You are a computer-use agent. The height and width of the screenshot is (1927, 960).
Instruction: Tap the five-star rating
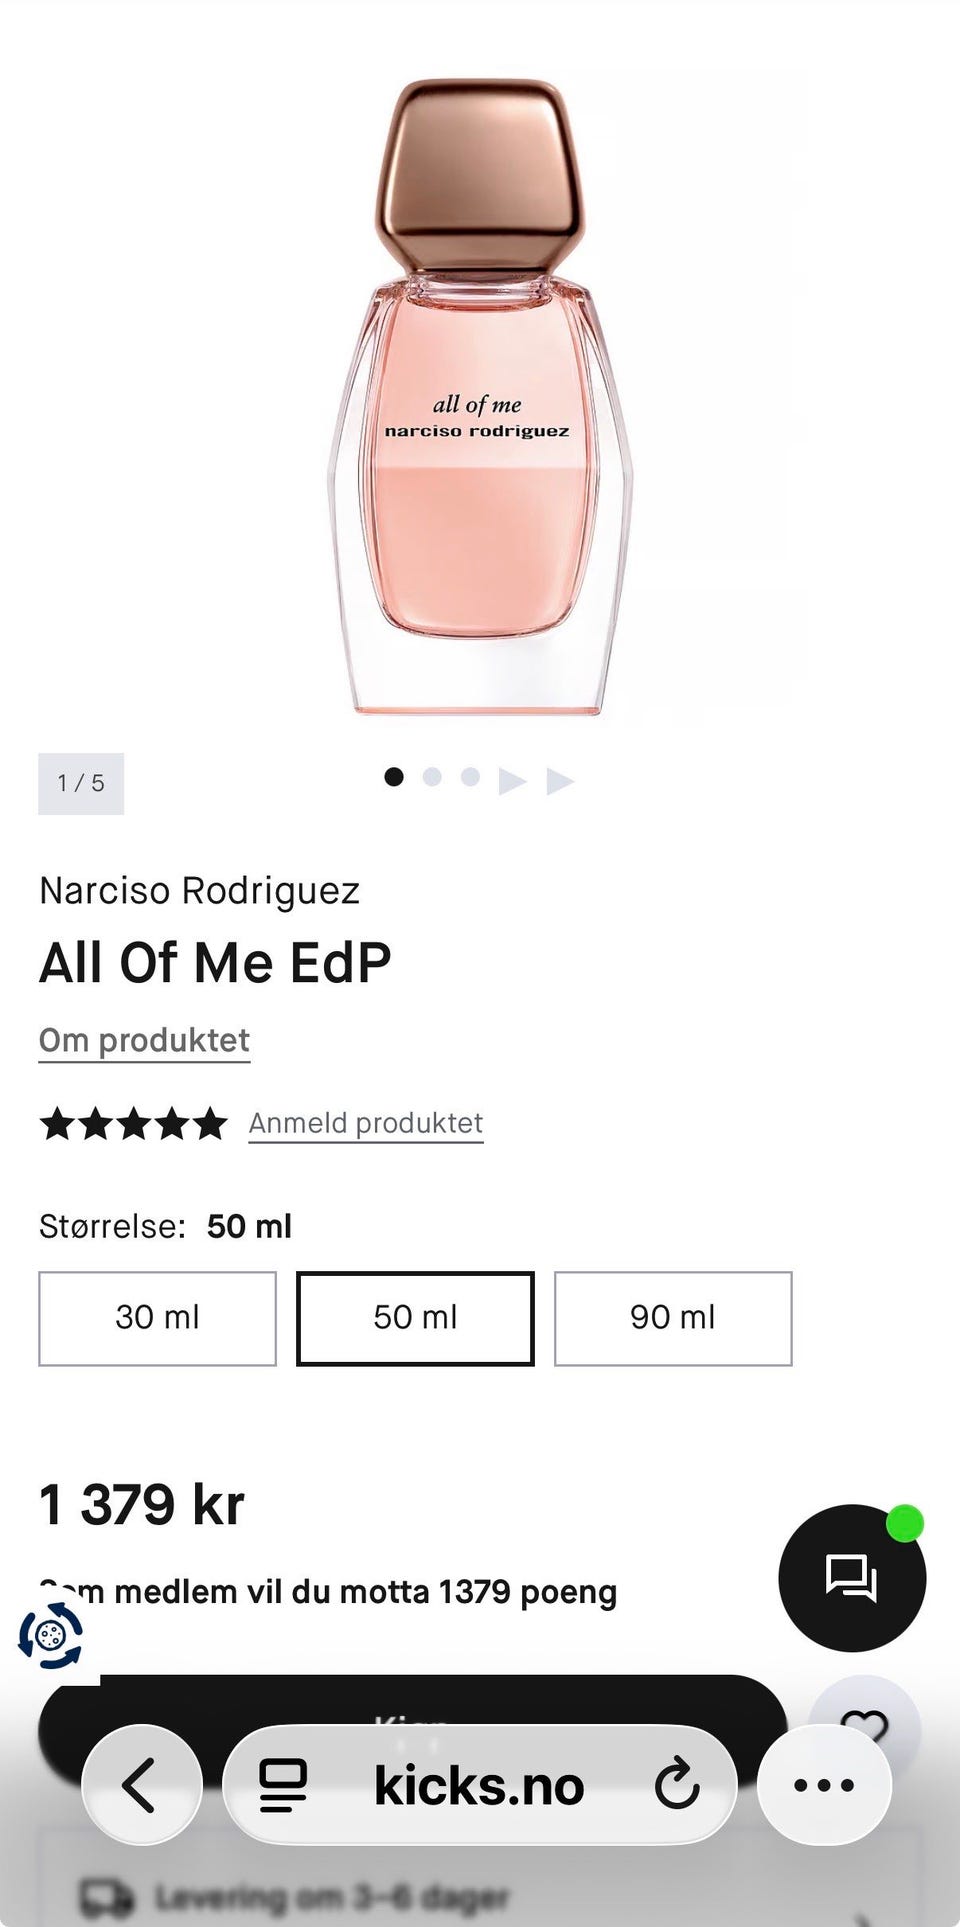click(133, 1124)
